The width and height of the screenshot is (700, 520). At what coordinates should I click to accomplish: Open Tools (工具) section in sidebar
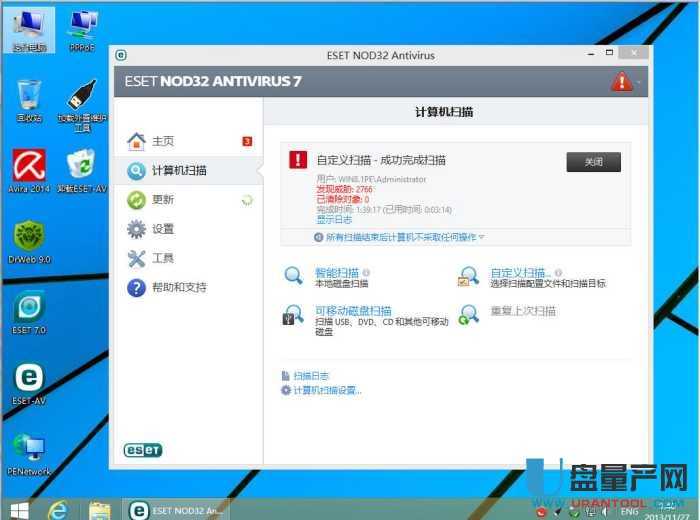click(x=163, y=258)
